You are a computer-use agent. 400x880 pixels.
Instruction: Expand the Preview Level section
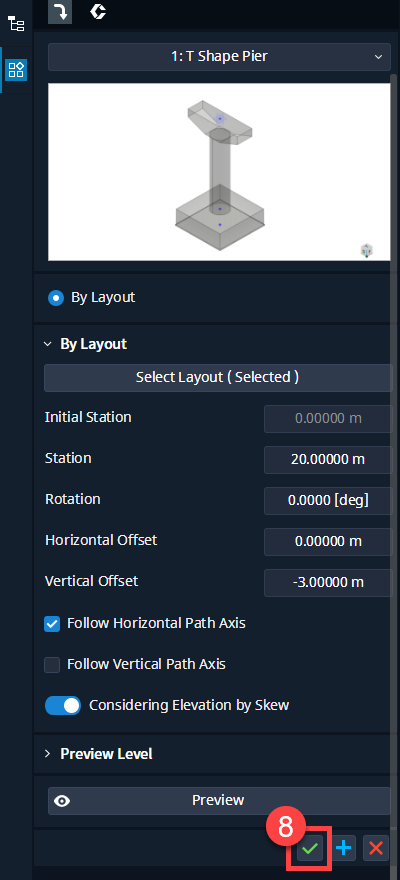coord(47,754)
